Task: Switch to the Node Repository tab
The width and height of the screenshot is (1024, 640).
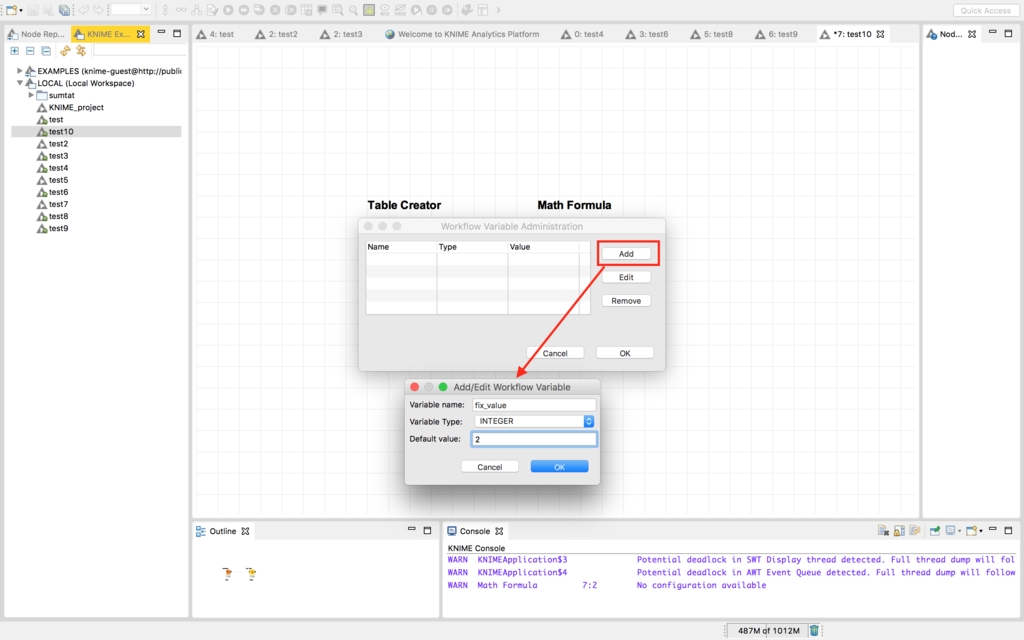Action: tap(37, 34)
